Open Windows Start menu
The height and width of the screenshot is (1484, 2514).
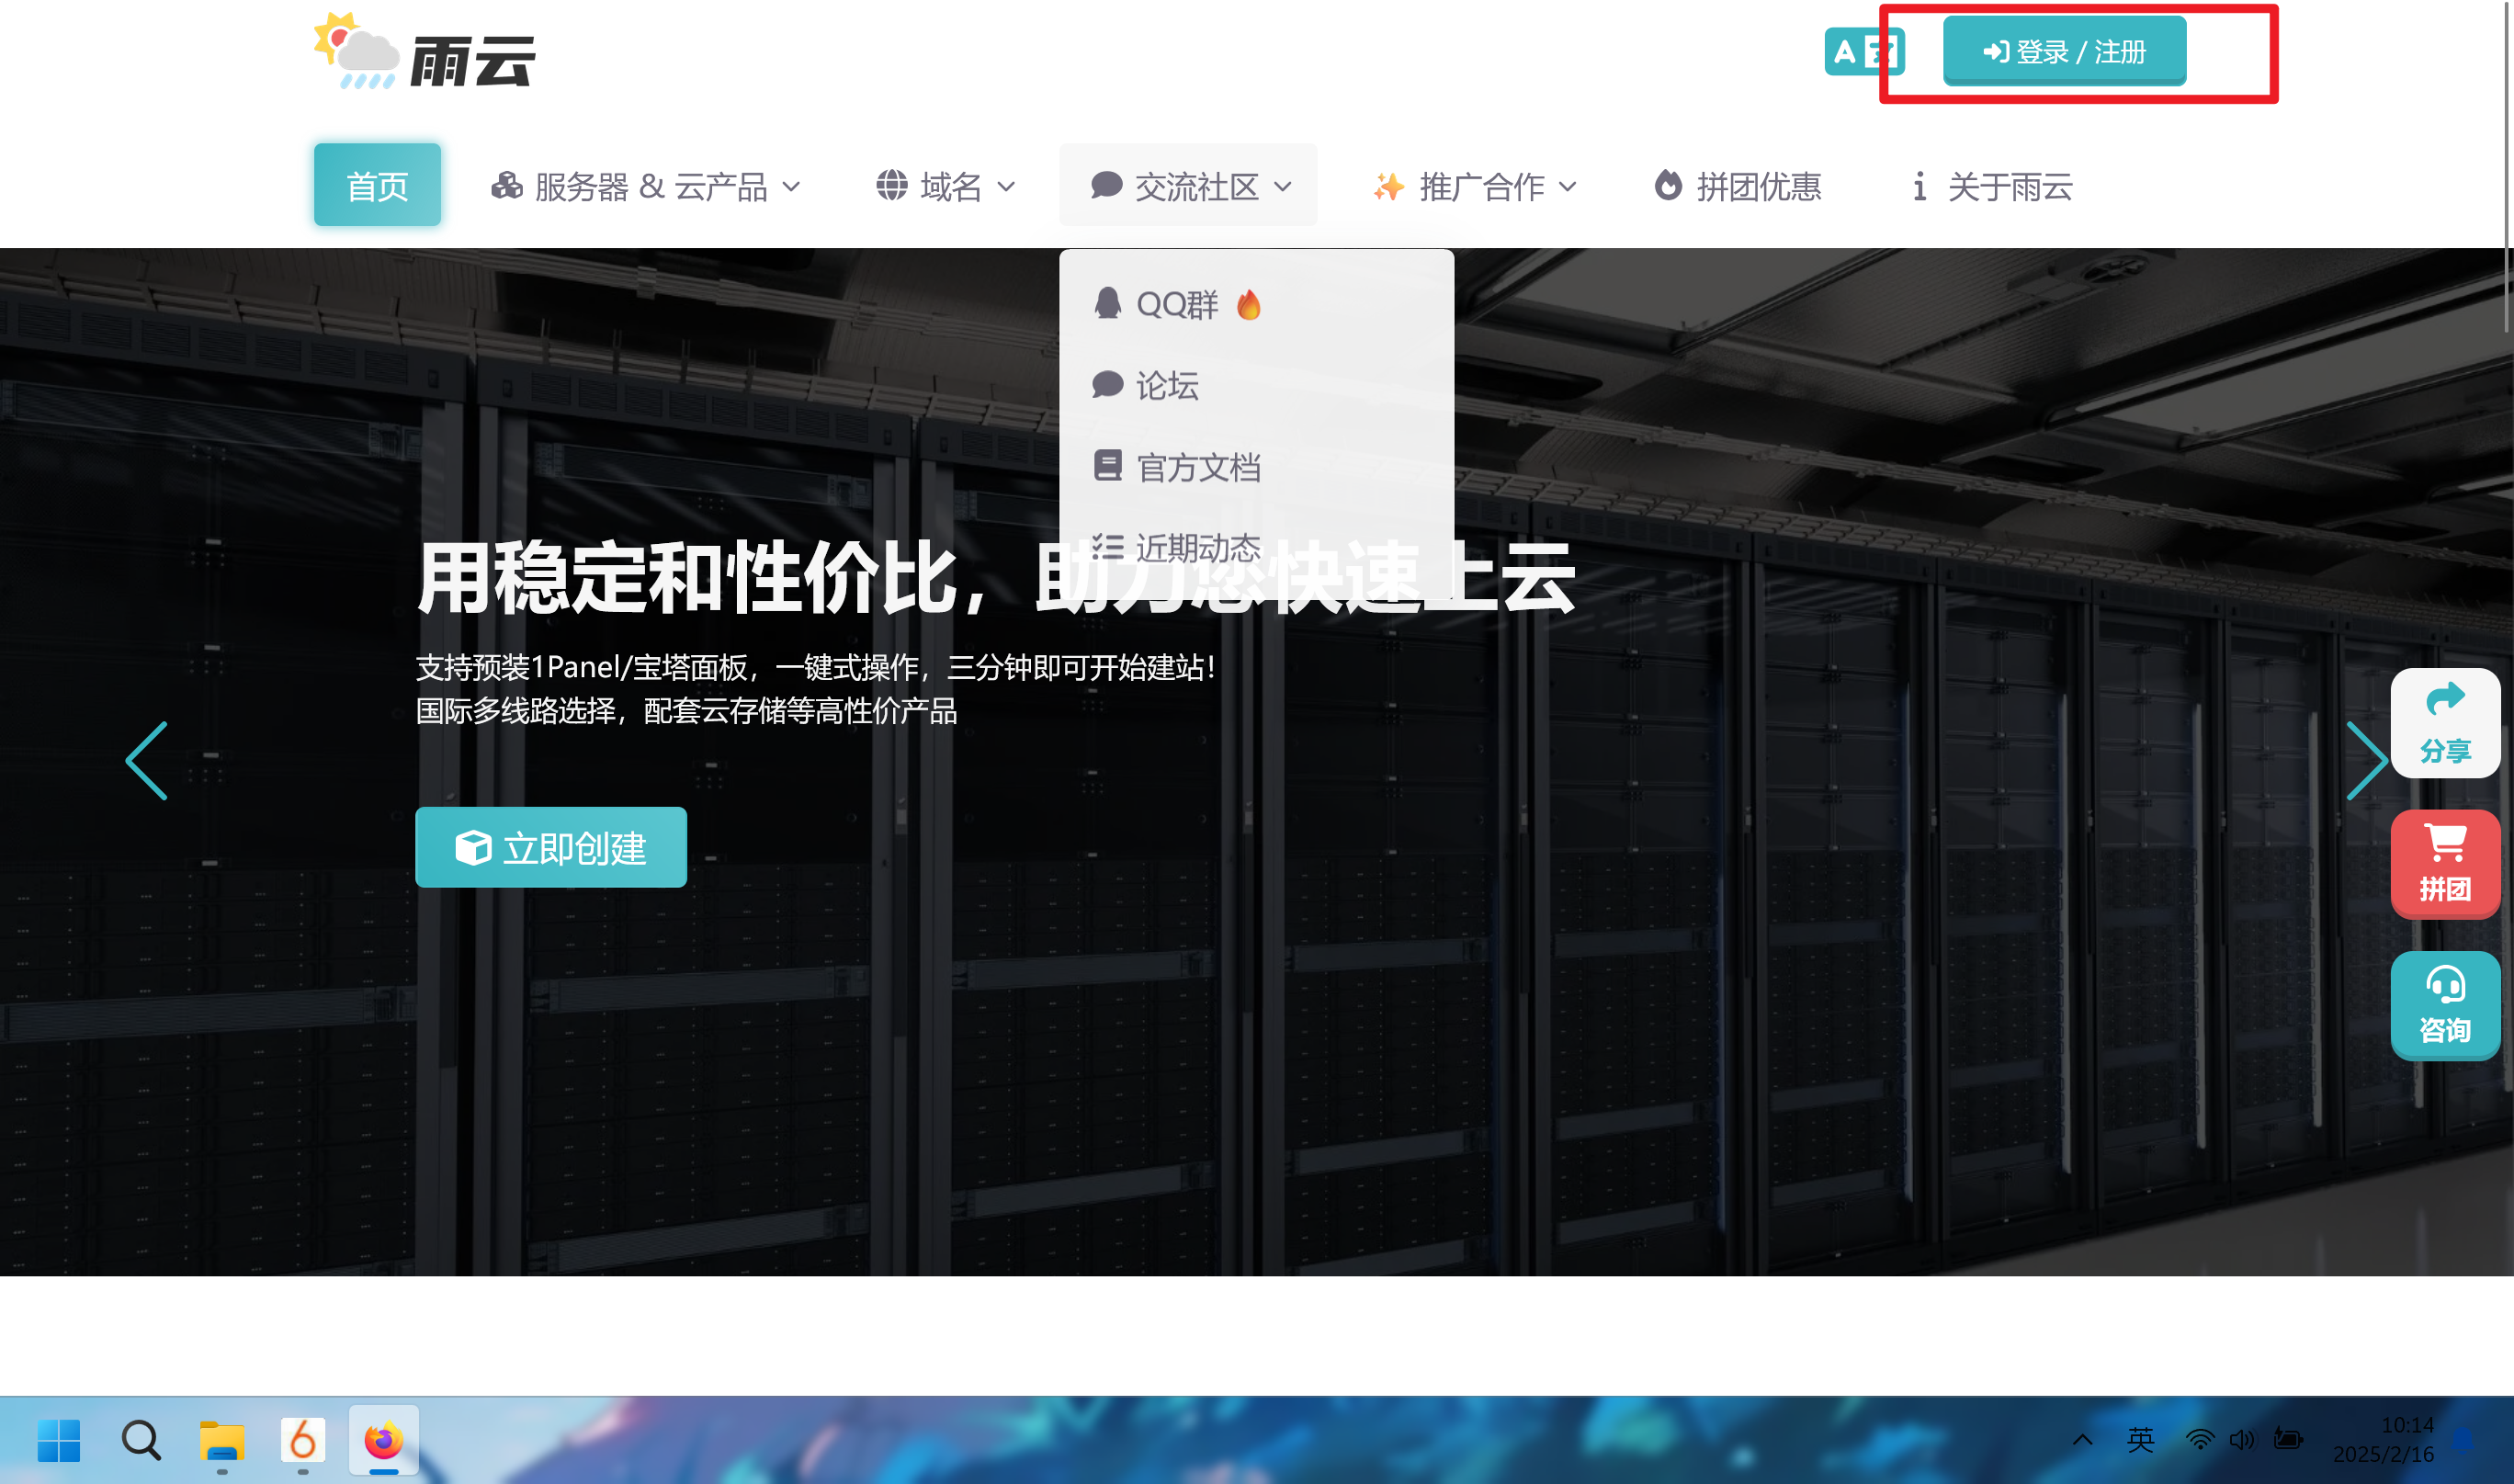(59, 1440)
